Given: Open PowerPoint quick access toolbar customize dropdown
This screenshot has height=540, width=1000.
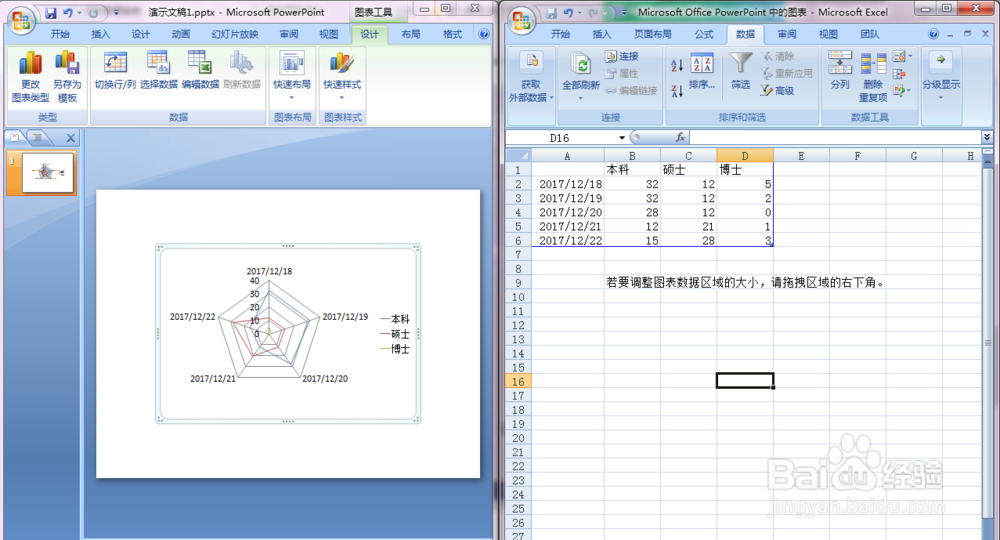Looking at the screenshot, I should point(116,13).
